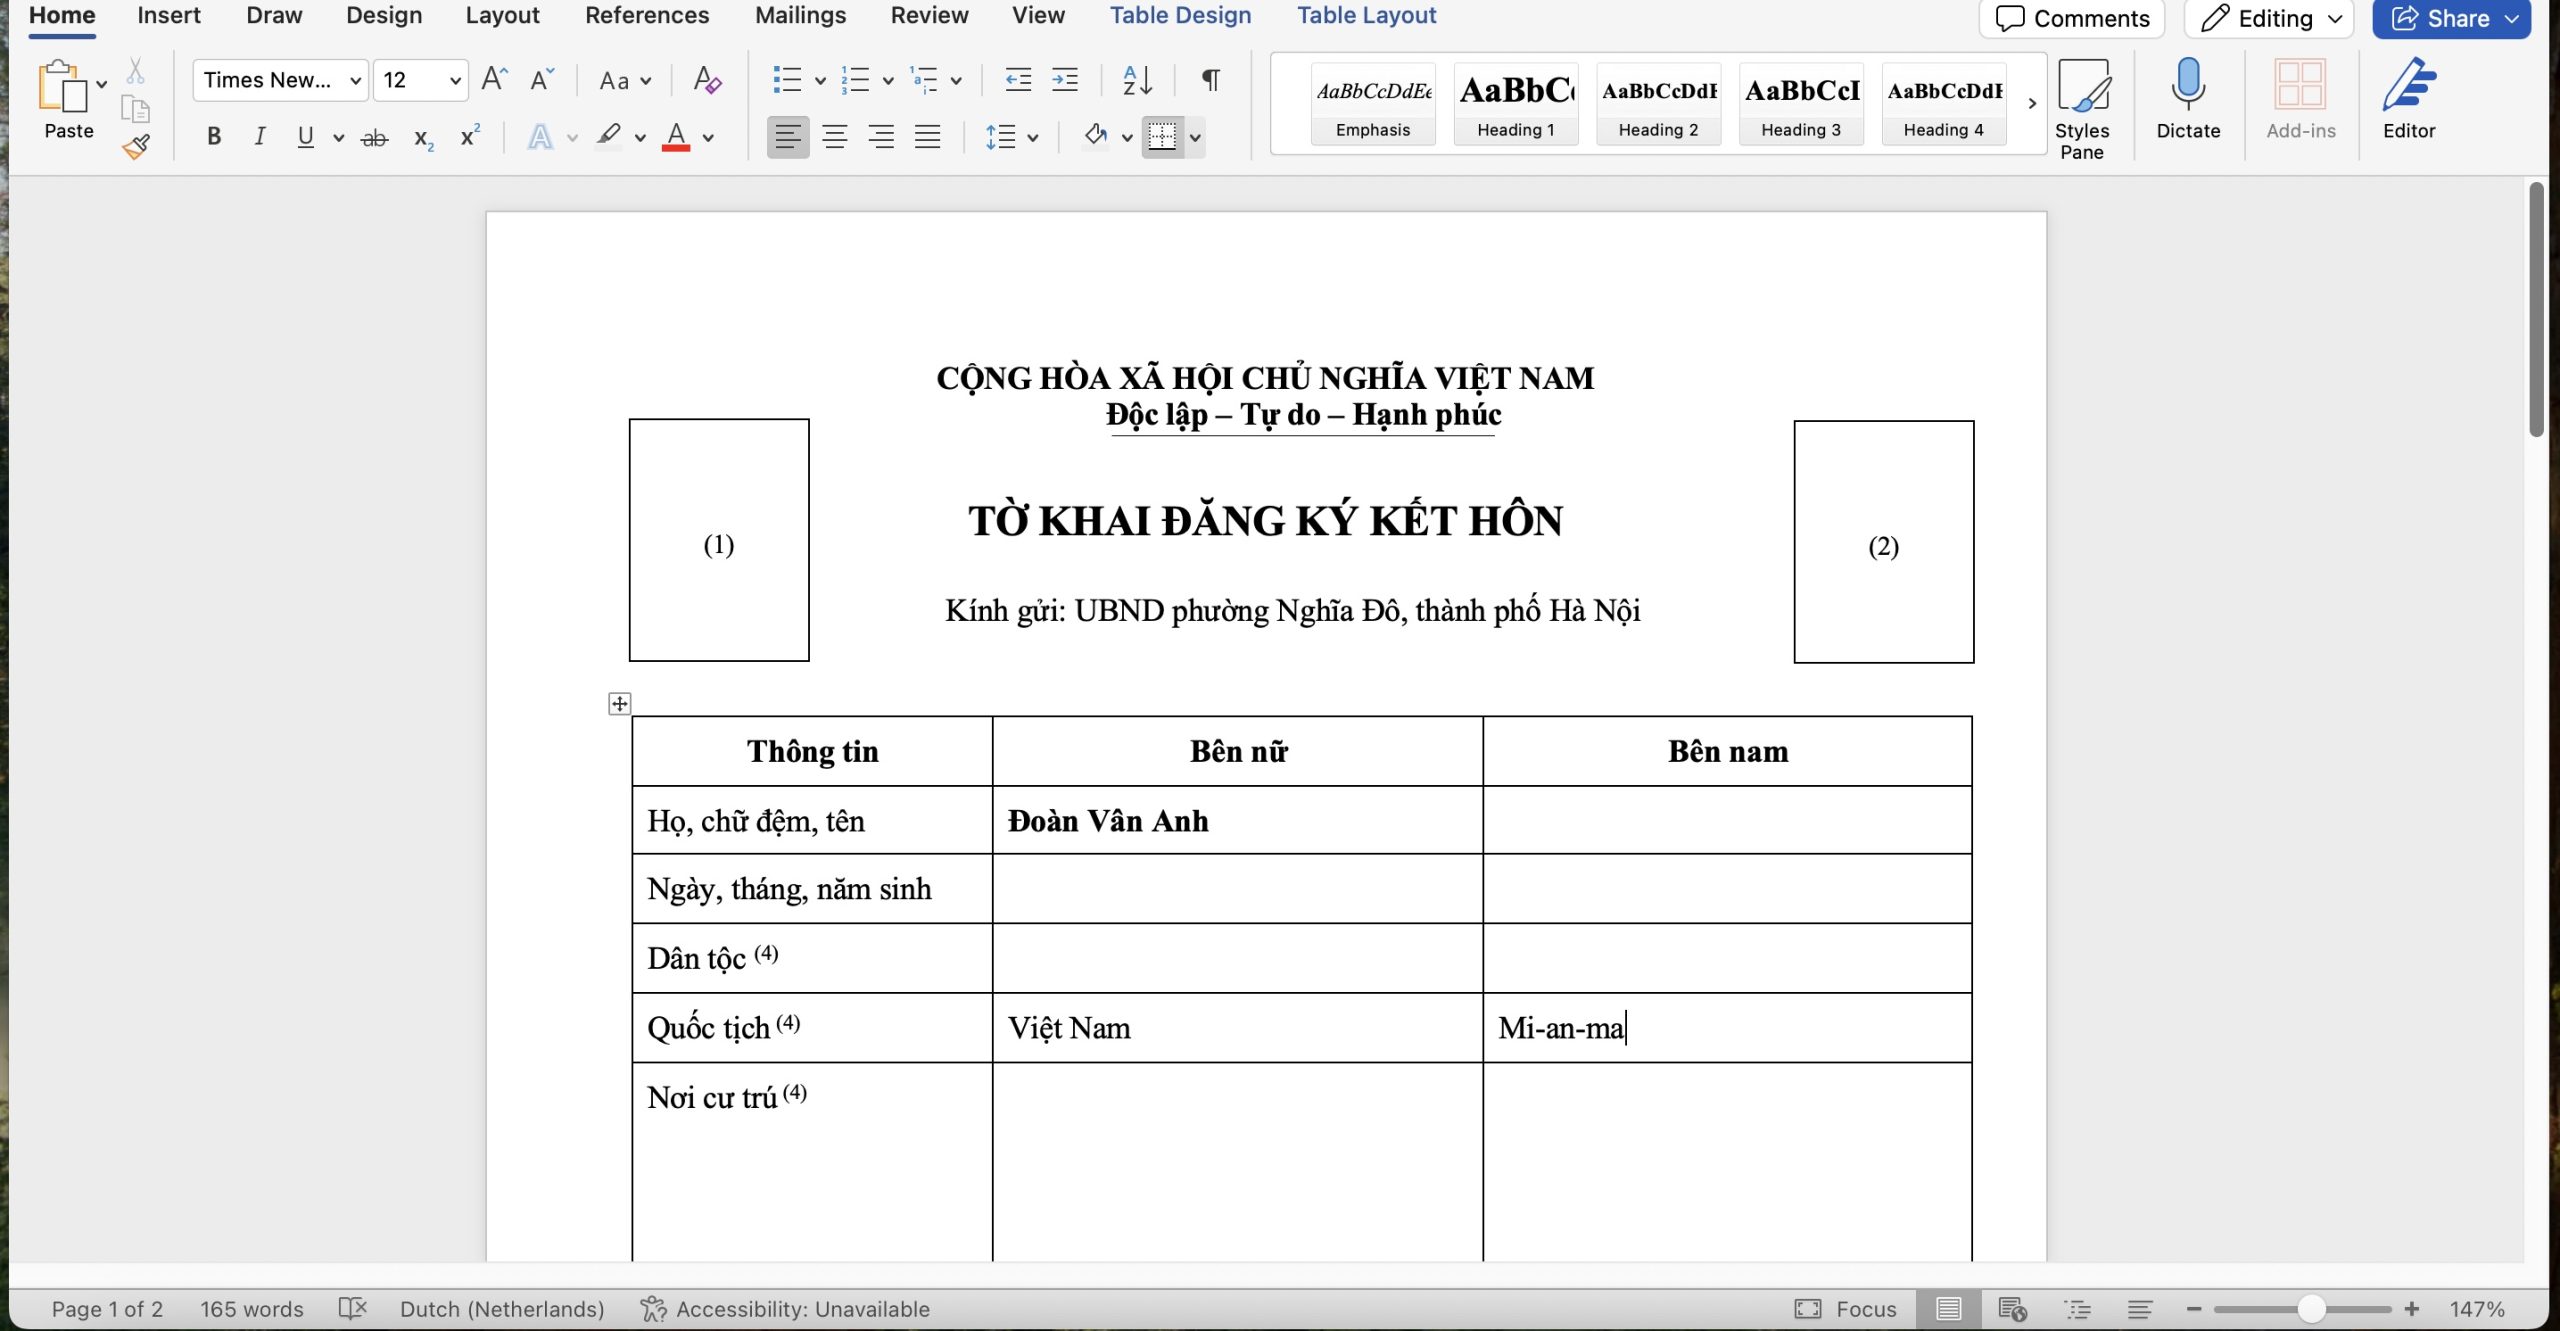The width and height of the screenshot is (2560, 1331).
Task: Select the subscript icon
Action: 421,138
